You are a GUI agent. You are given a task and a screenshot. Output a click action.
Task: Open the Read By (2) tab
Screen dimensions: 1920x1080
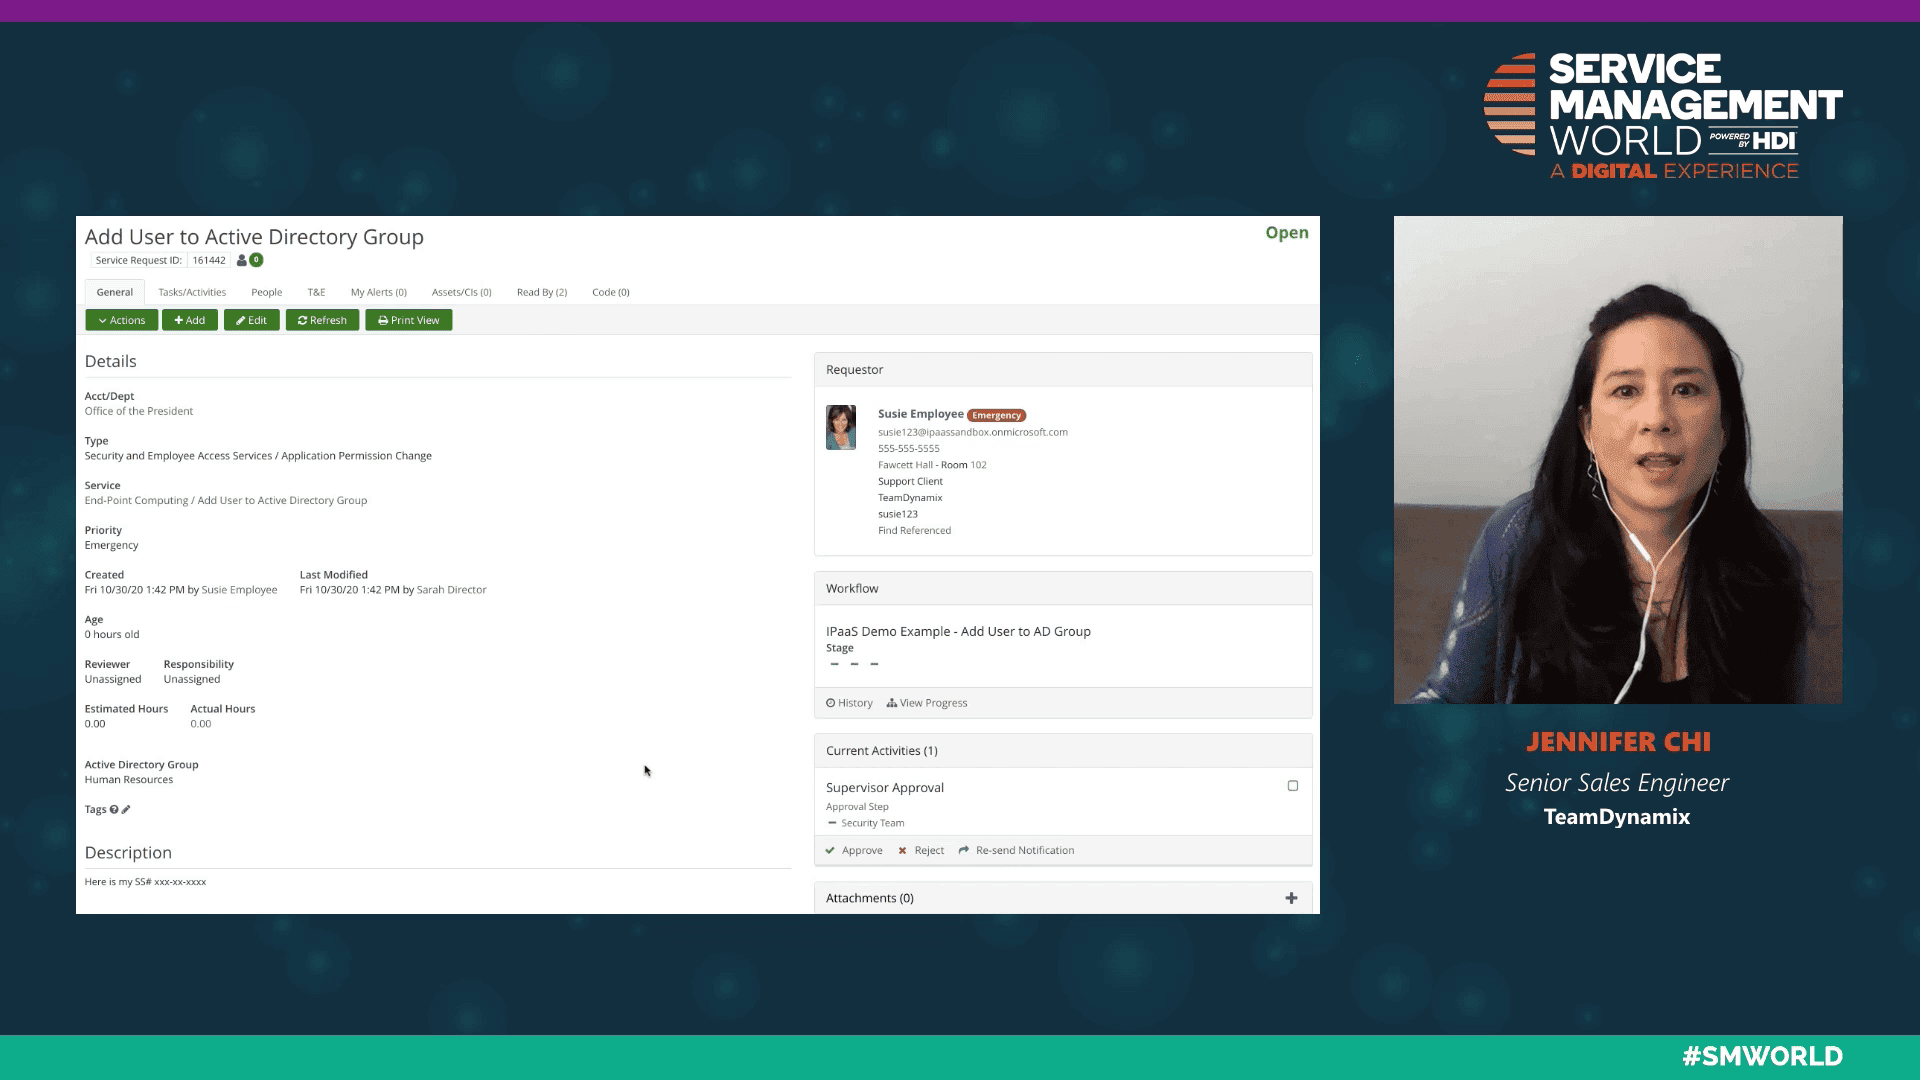[541, 292]
